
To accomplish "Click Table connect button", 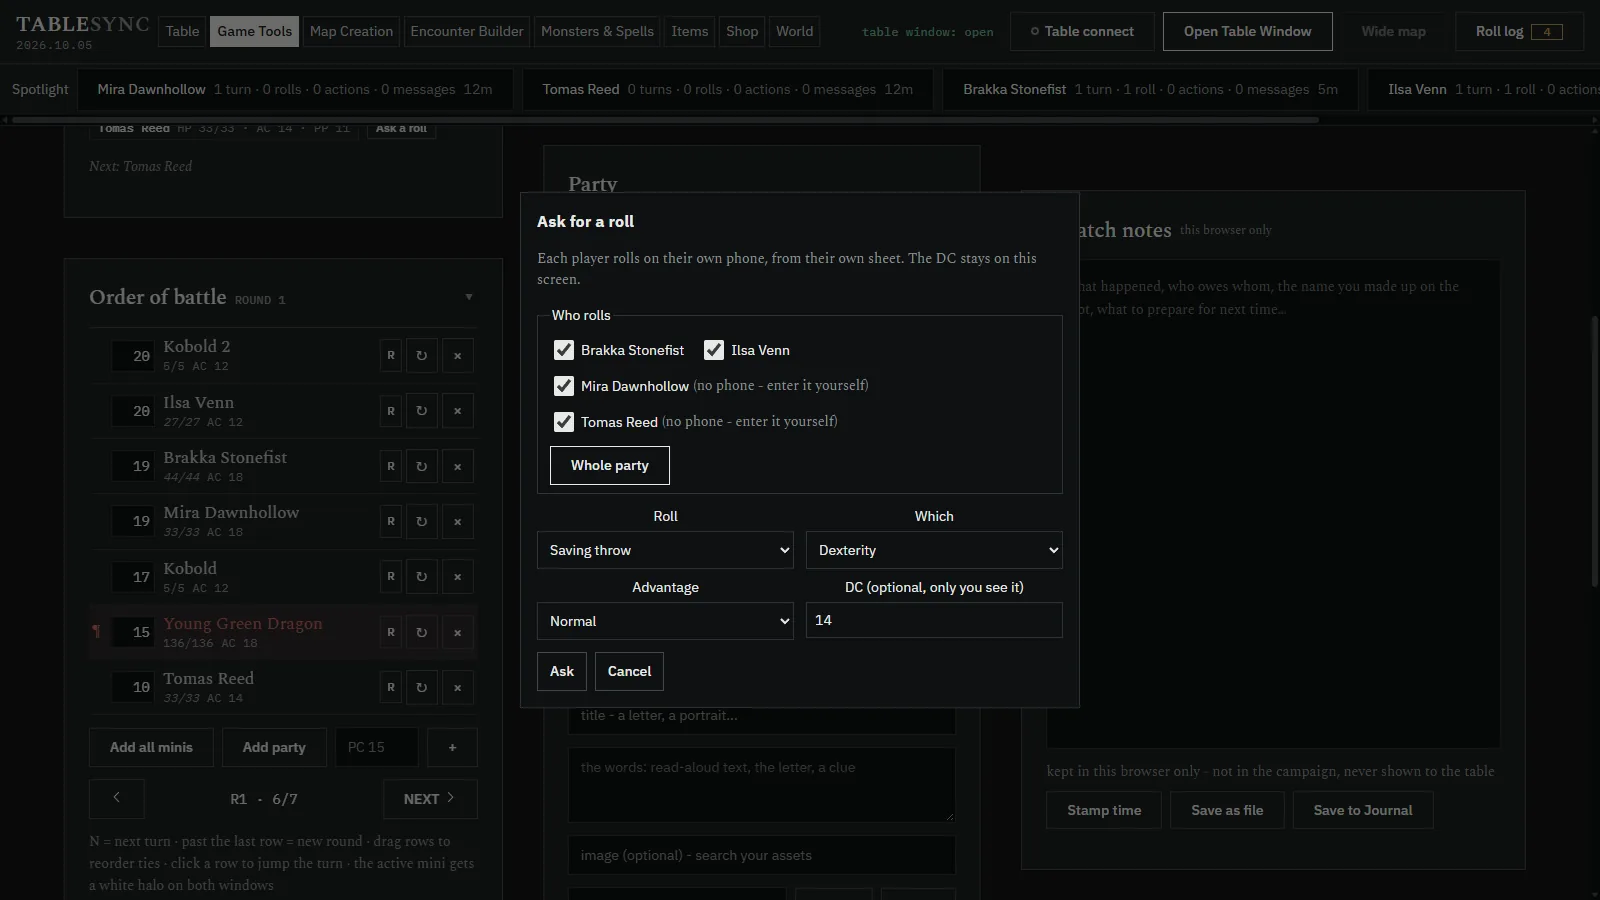I will coord(1082,31).
